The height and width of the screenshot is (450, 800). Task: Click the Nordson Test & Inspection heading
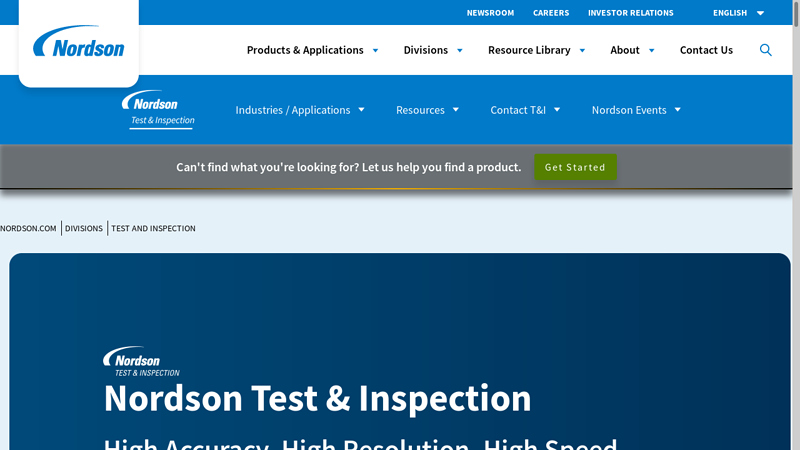[x=317, y=398]
